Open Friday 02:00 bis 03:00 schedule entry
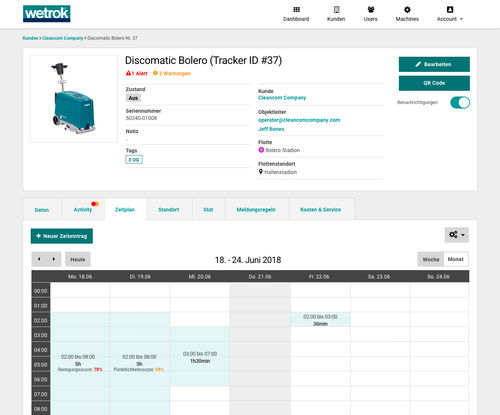Image resolution: width=500 pixels, height=415 pixels. pyautogui.click(x=320, y=320)
